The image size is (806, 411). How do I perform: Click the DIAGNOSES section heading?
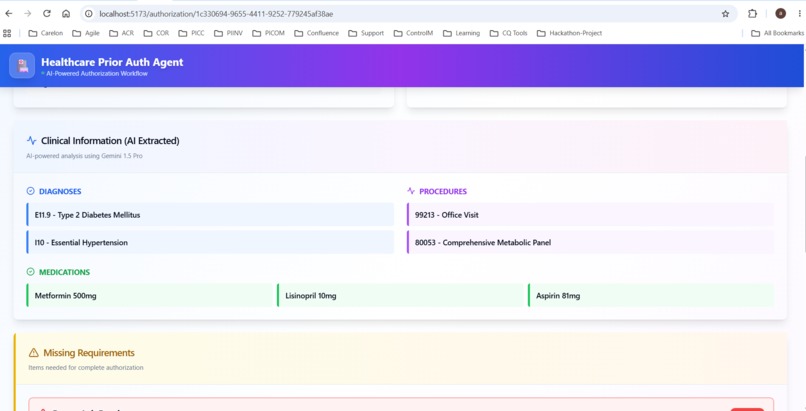(60, 191)
